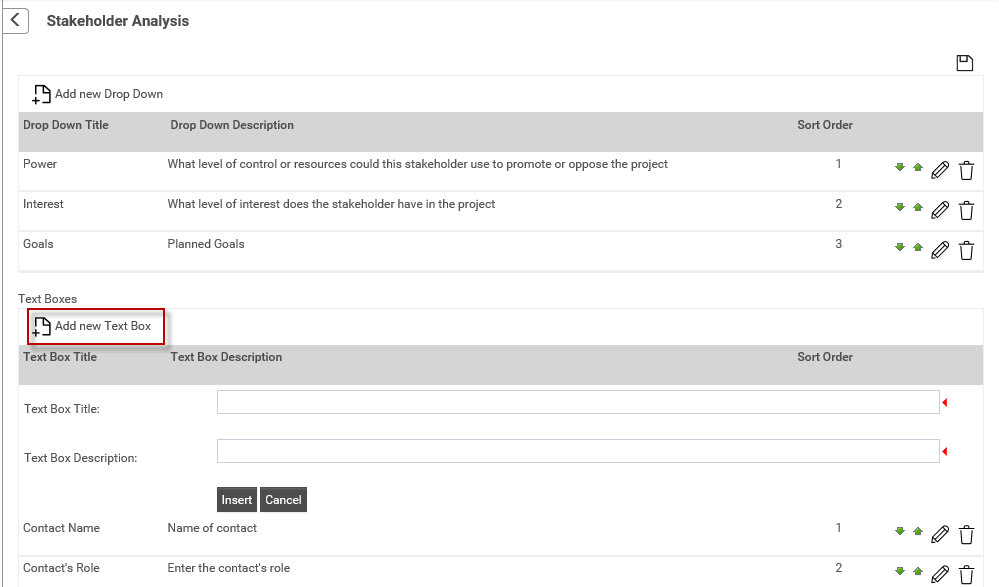Delete the Power drop down row

point(967,170)
